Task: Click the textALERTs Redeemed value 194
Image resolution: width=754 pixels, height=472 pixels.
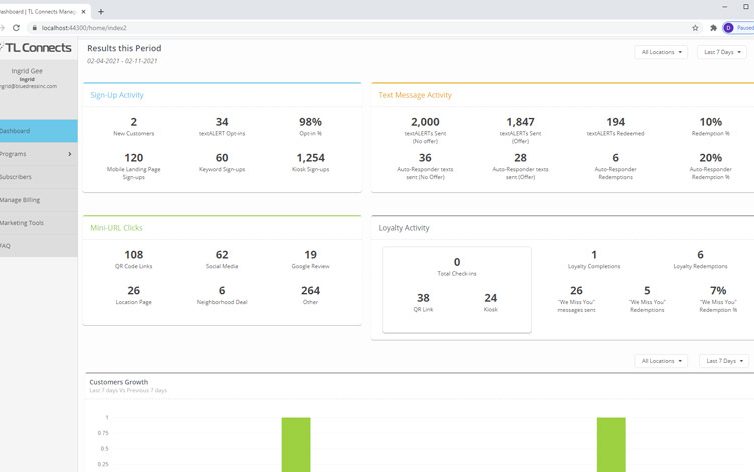Action: click(616, 122)
